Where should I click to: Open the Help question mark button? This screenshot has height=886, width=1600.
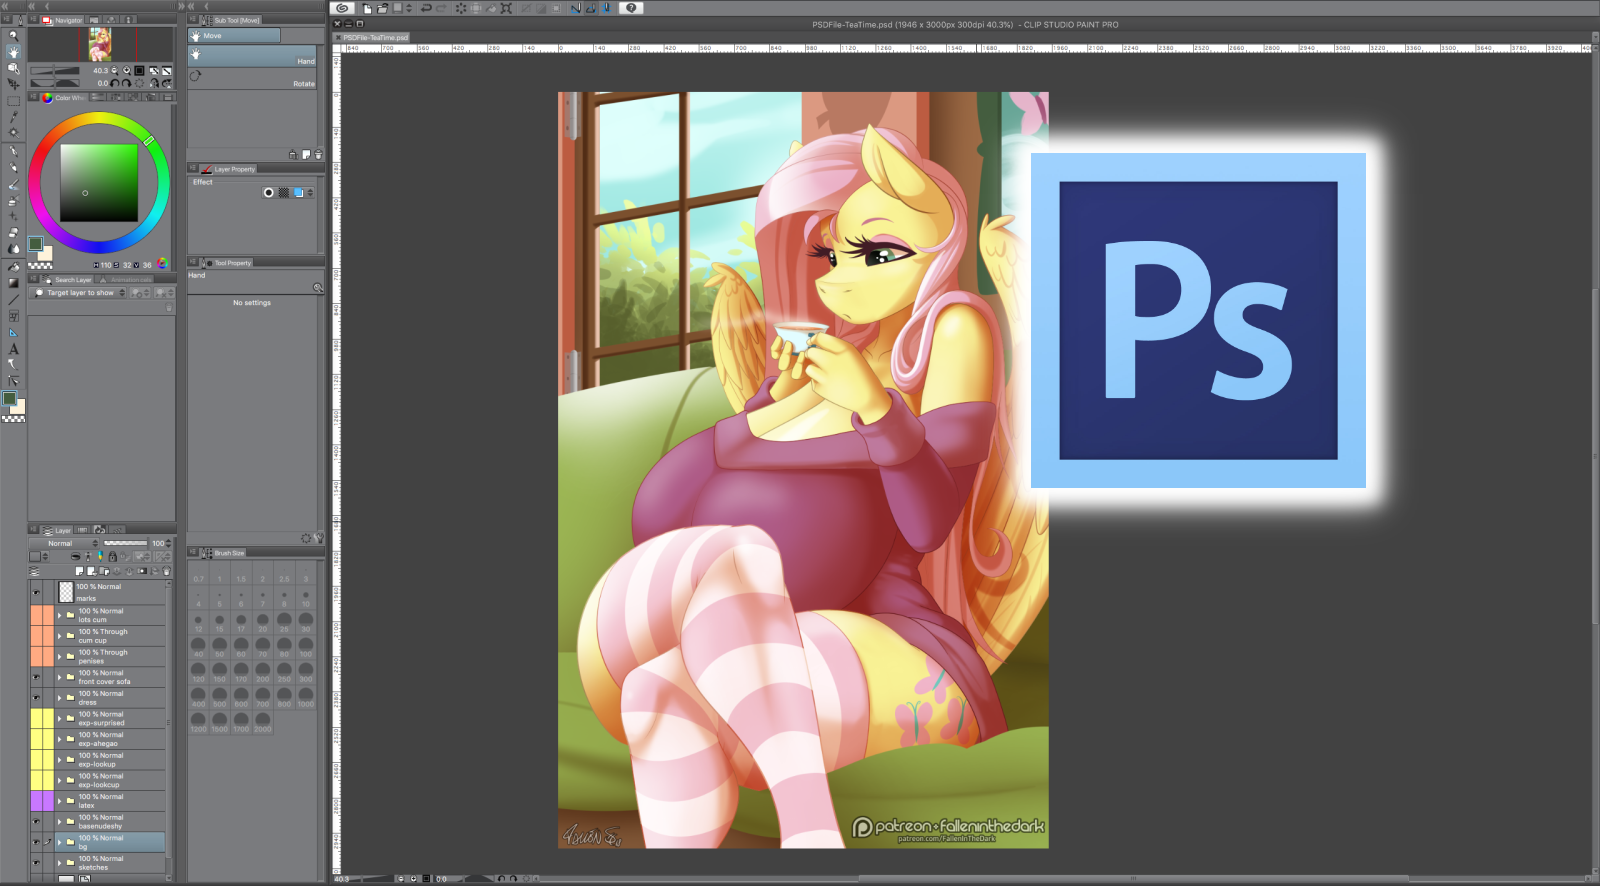click(631, 8)
